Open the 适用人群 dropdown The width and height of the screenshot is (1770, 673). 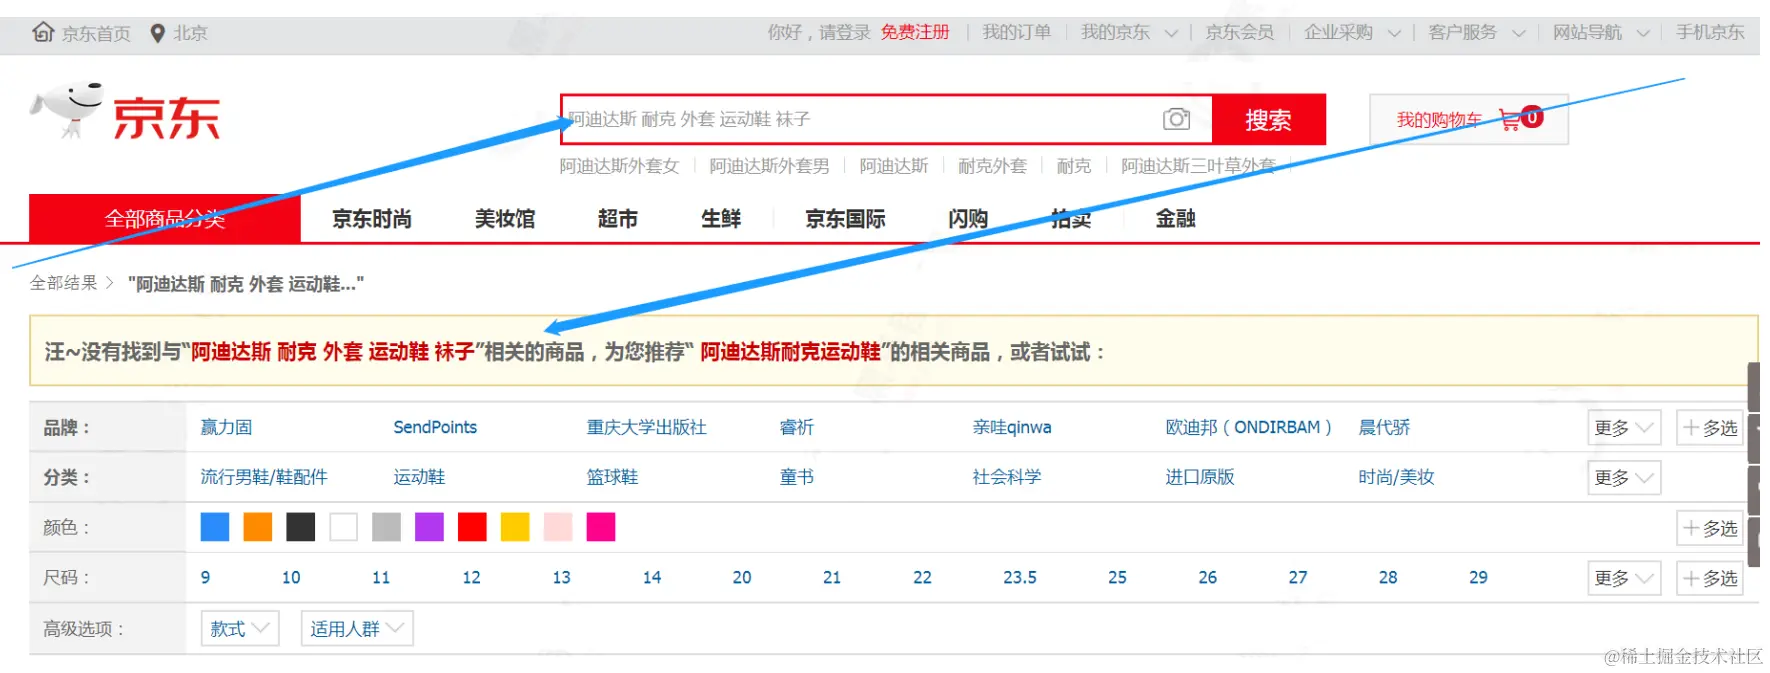point(357,628)
